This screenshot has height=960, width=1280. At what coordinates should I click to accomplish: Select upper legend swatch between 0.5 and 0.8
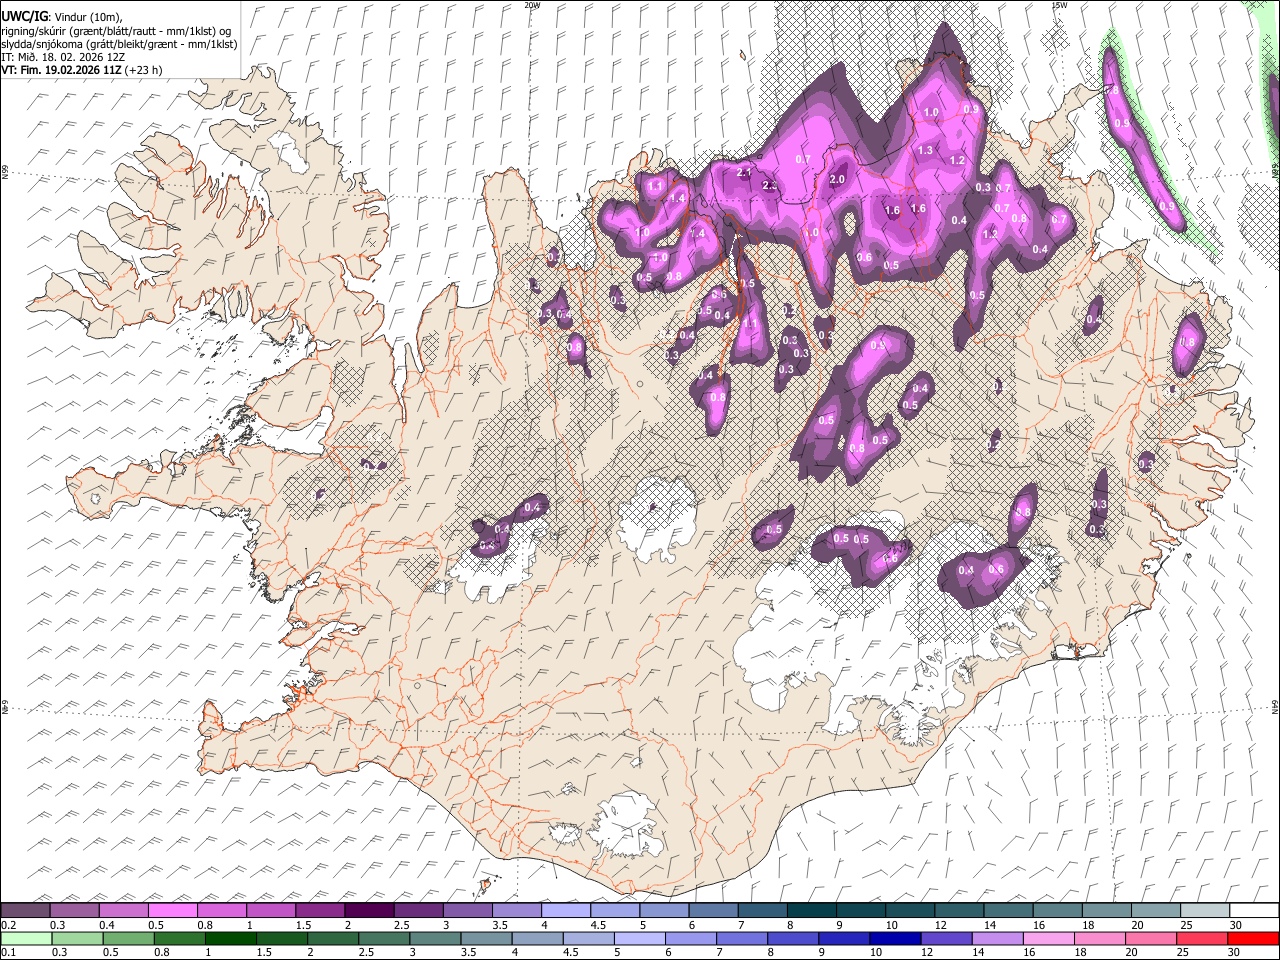172,910
